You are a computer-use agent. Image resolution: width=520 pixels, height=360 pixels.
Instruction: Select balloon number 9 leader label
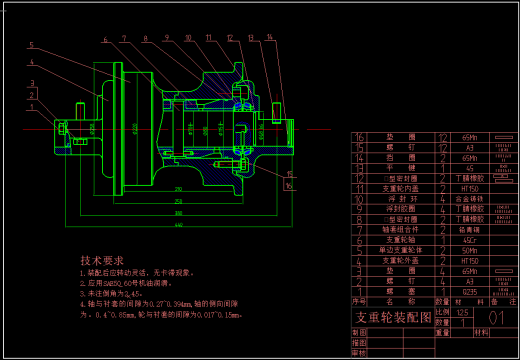pos(167,38)
